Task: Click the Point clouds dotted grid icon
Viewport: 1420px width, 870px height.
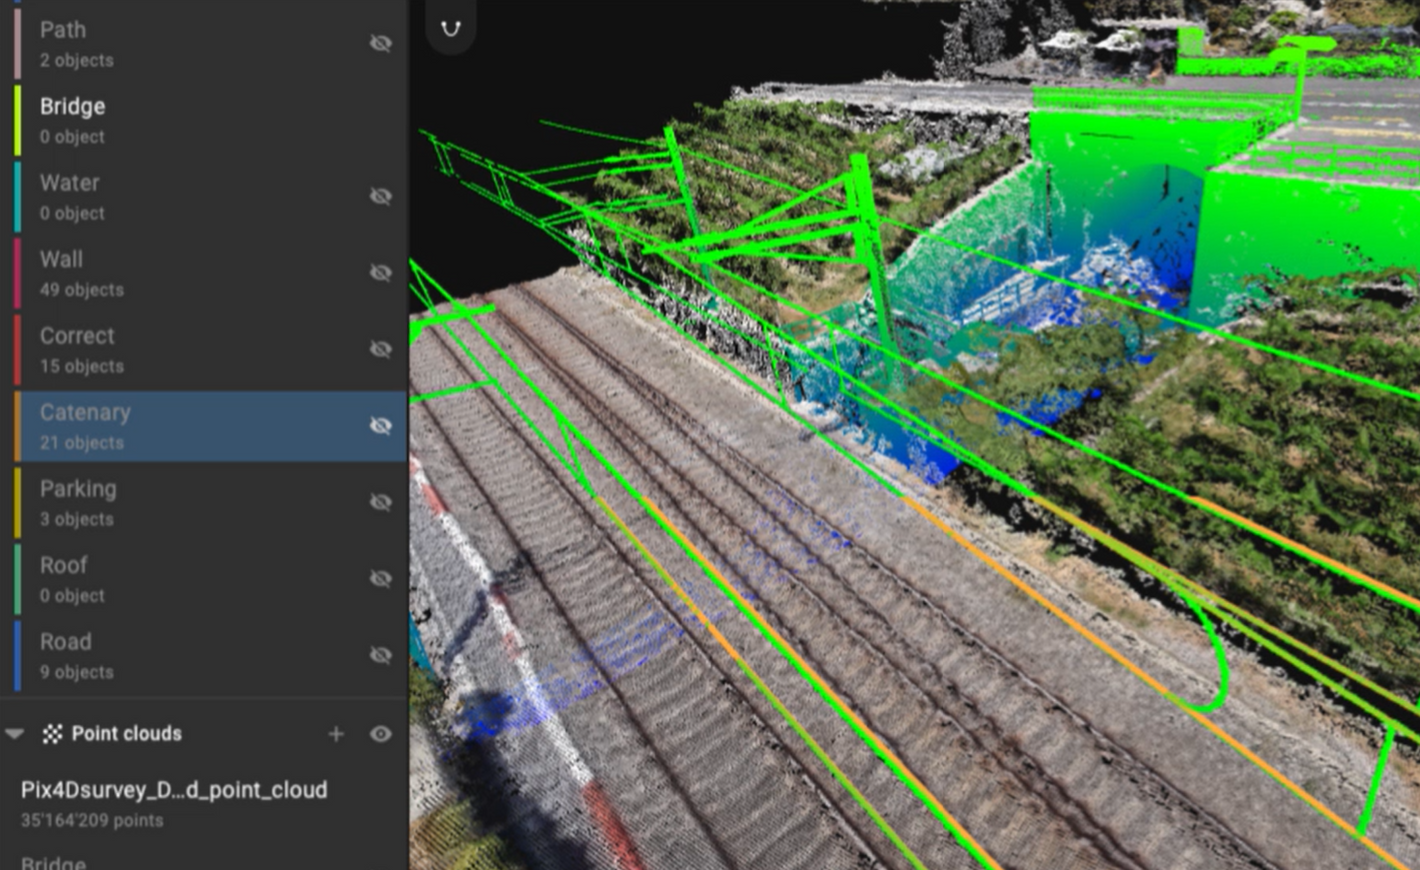Action: click(52, 734)
